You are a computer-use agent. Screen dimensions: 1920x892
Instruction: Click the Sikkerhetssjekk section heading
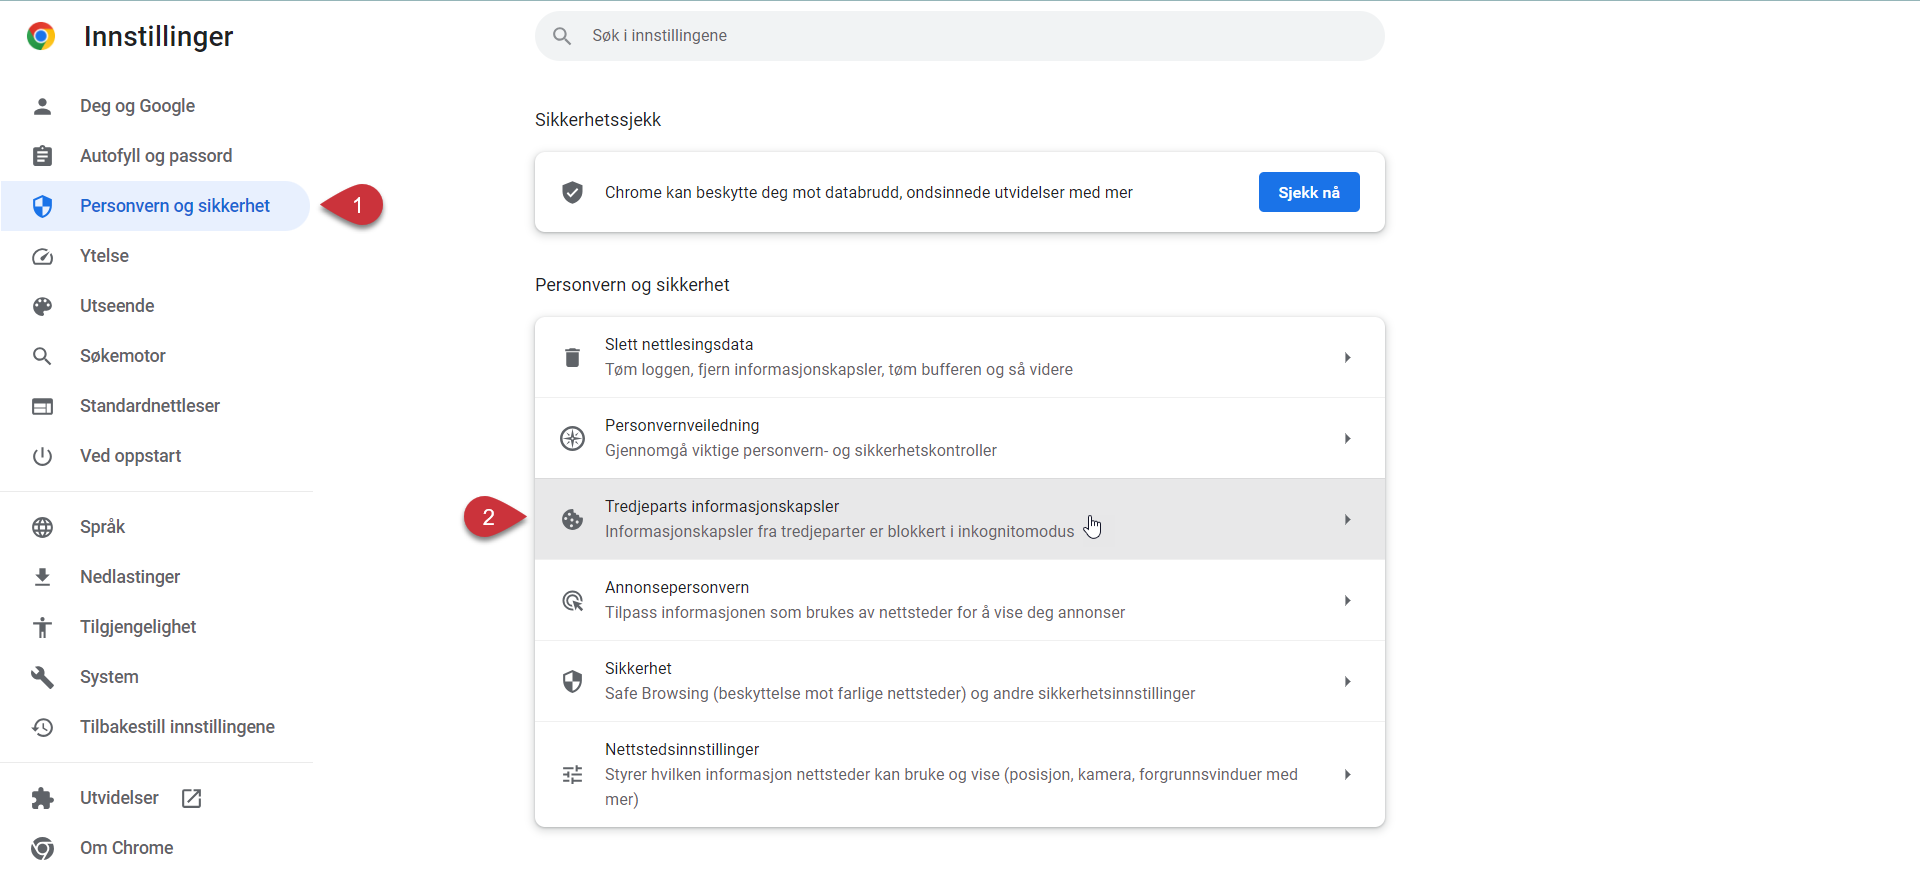598,120
